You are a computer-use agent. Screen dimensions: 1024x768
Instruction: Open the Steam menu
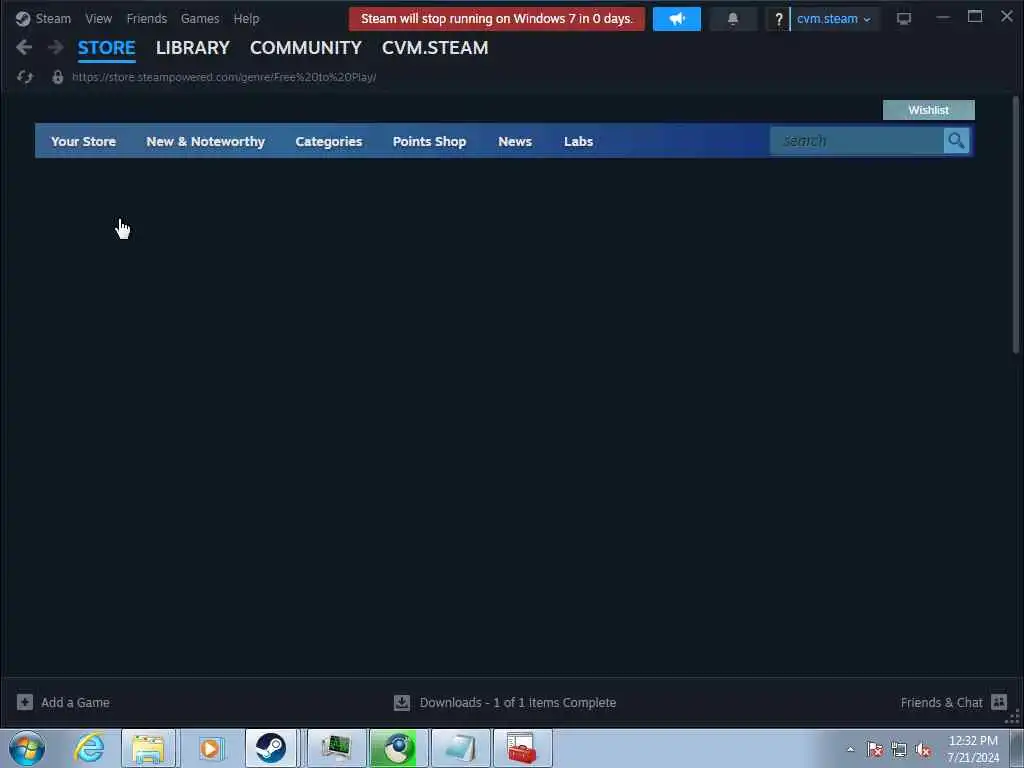click(x=53, y=19)
